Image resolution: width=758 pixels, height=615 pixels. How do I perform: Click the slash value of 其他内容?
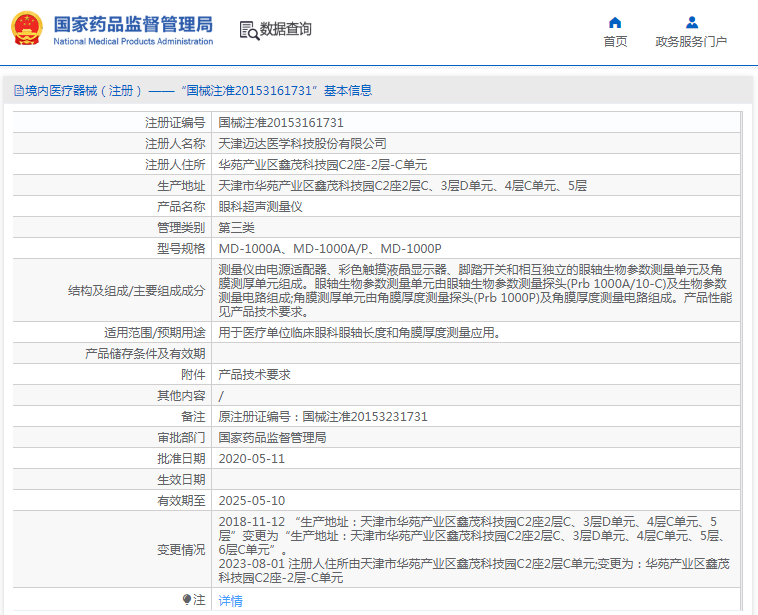[x=221, y=396]
